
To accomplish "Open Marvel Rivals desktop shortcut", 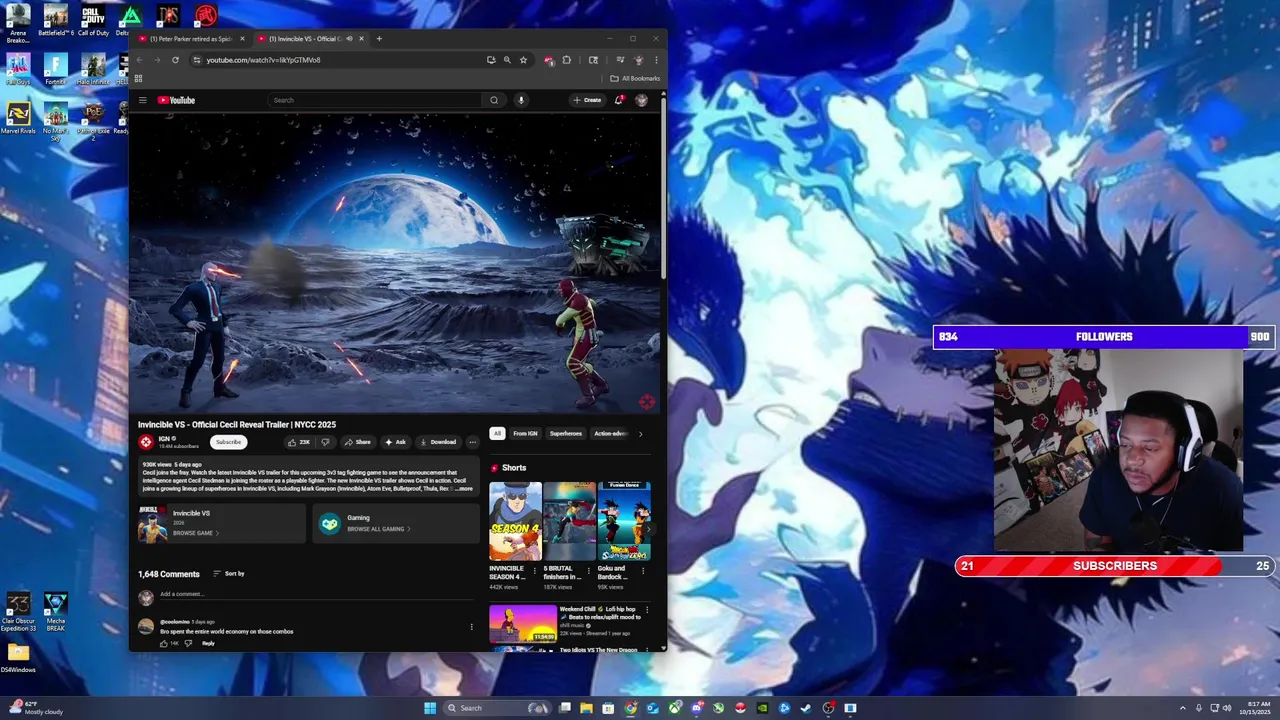I will [x=18, y=119].
